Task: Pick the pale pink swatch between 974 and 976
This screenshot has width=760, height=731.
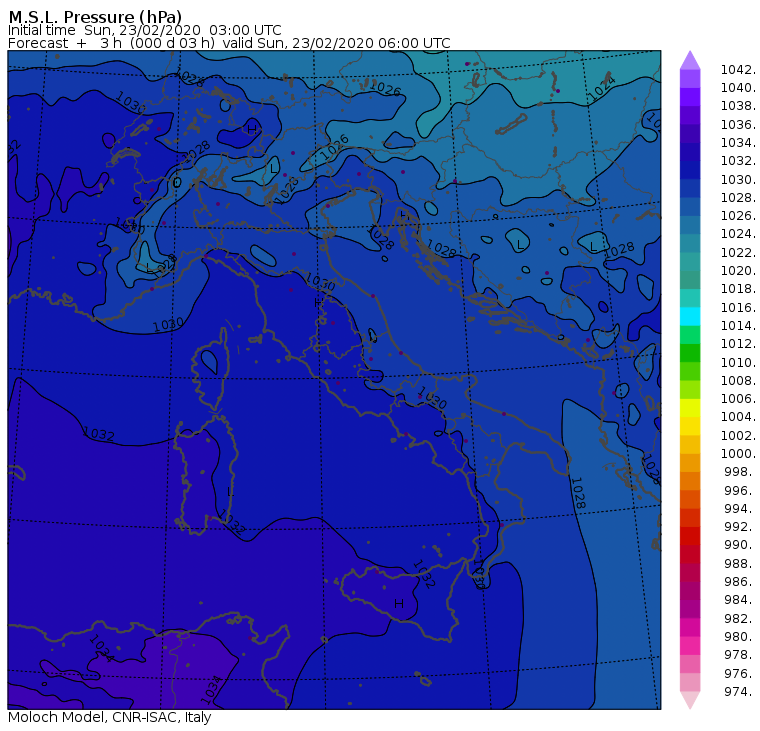Action: [690, 683]
